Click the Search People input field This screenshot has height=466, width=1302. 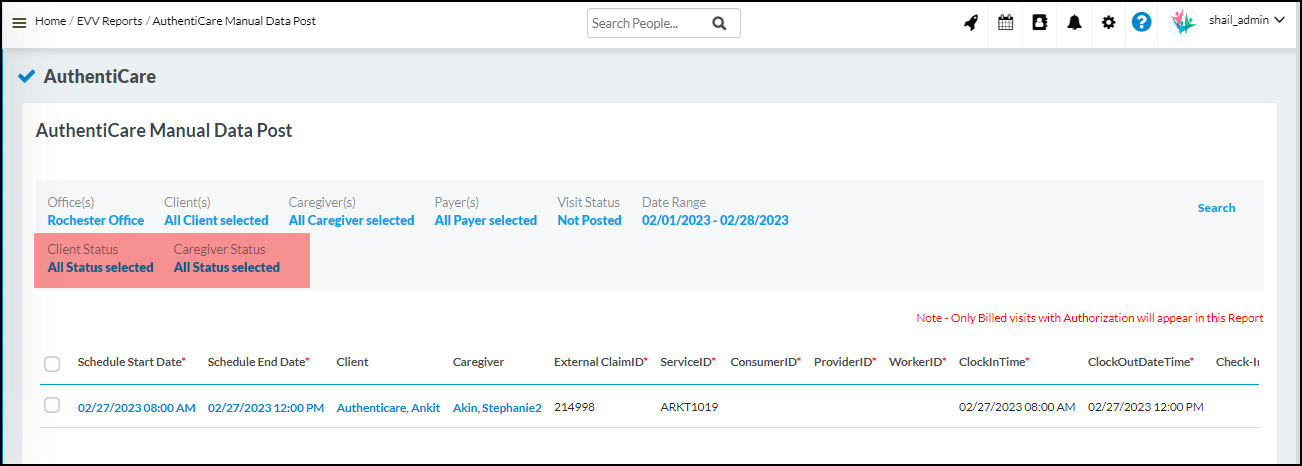(x=645, y=23)
